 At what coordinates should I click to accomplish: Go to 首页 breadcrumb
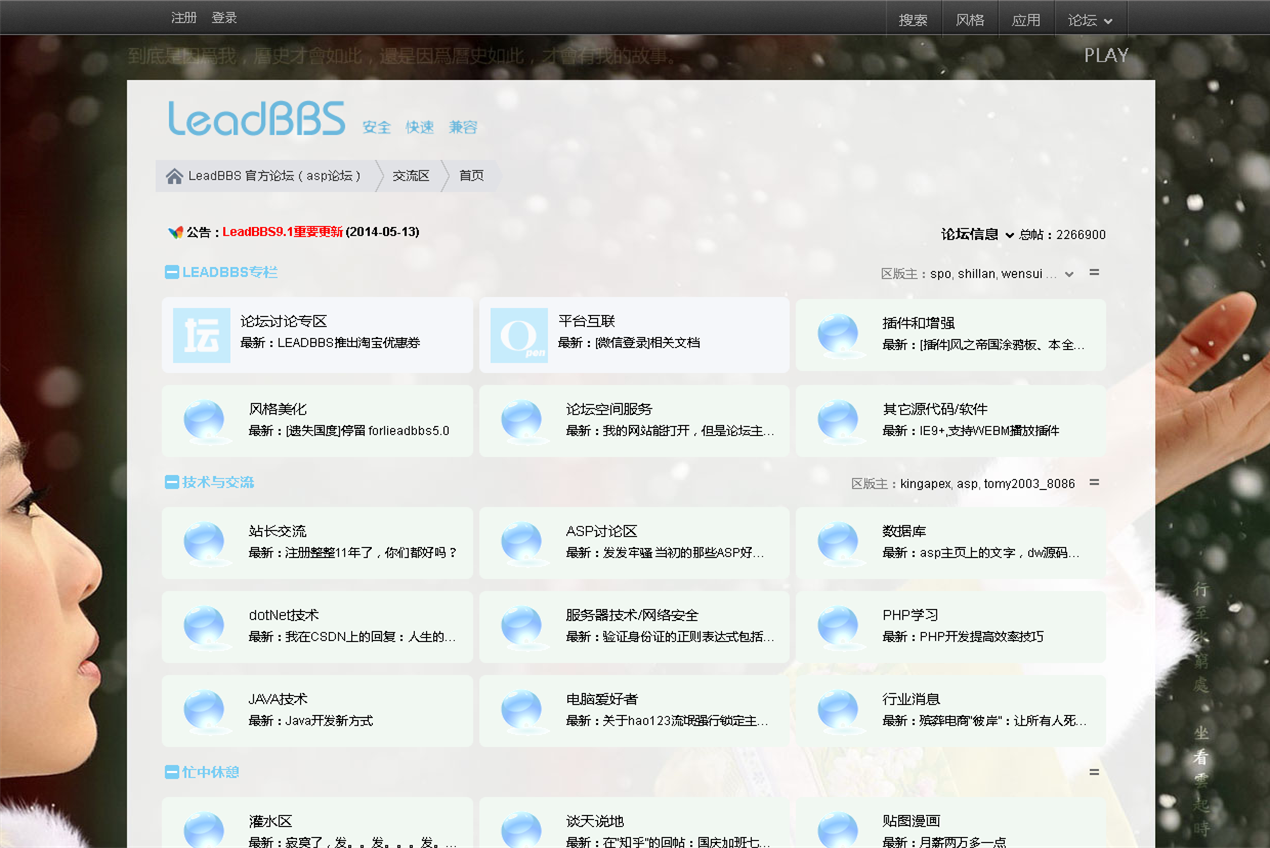point(471,176)
